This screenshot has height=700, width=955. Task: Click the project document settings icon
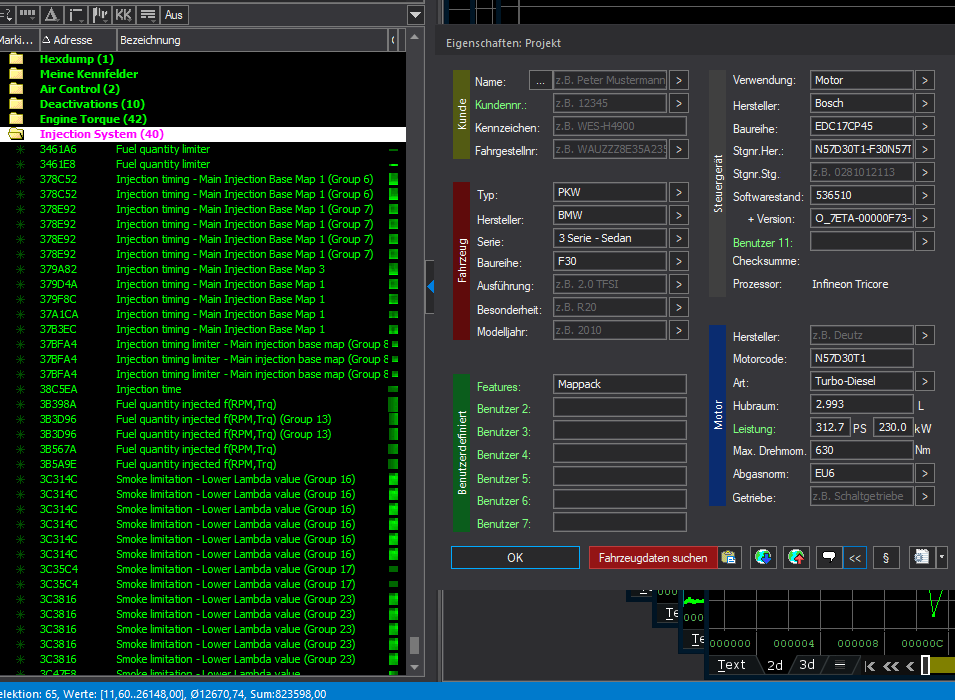tap(921, 558)
